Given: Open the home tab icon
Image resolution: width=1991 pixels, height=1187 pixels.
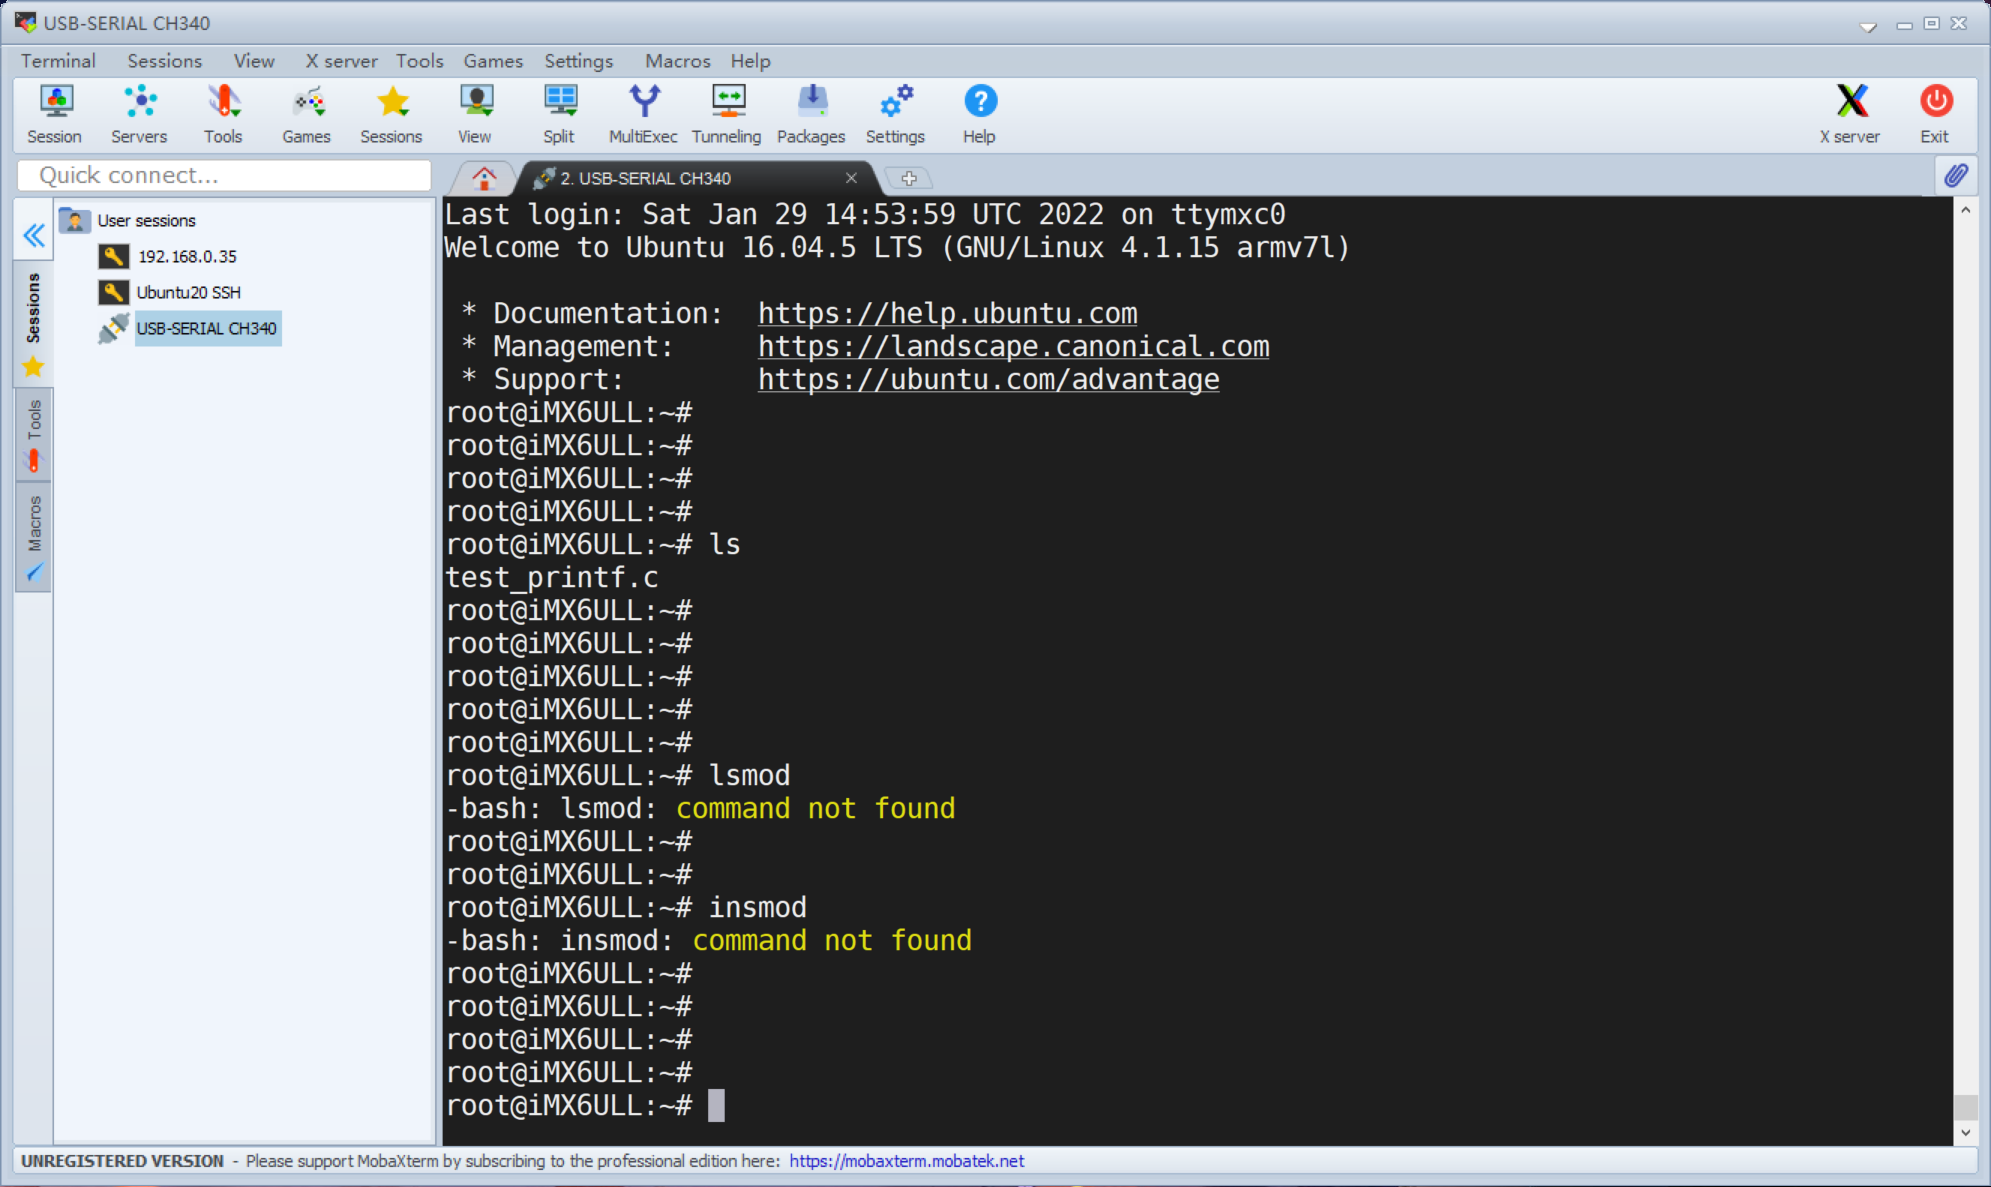Looking at the screenshot, I should point(484,178).
